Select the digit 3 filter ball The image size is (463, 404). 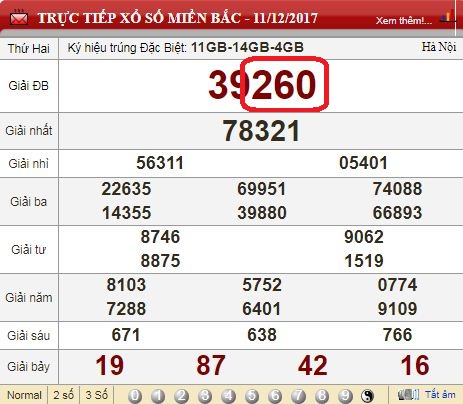tap(205, 396)
